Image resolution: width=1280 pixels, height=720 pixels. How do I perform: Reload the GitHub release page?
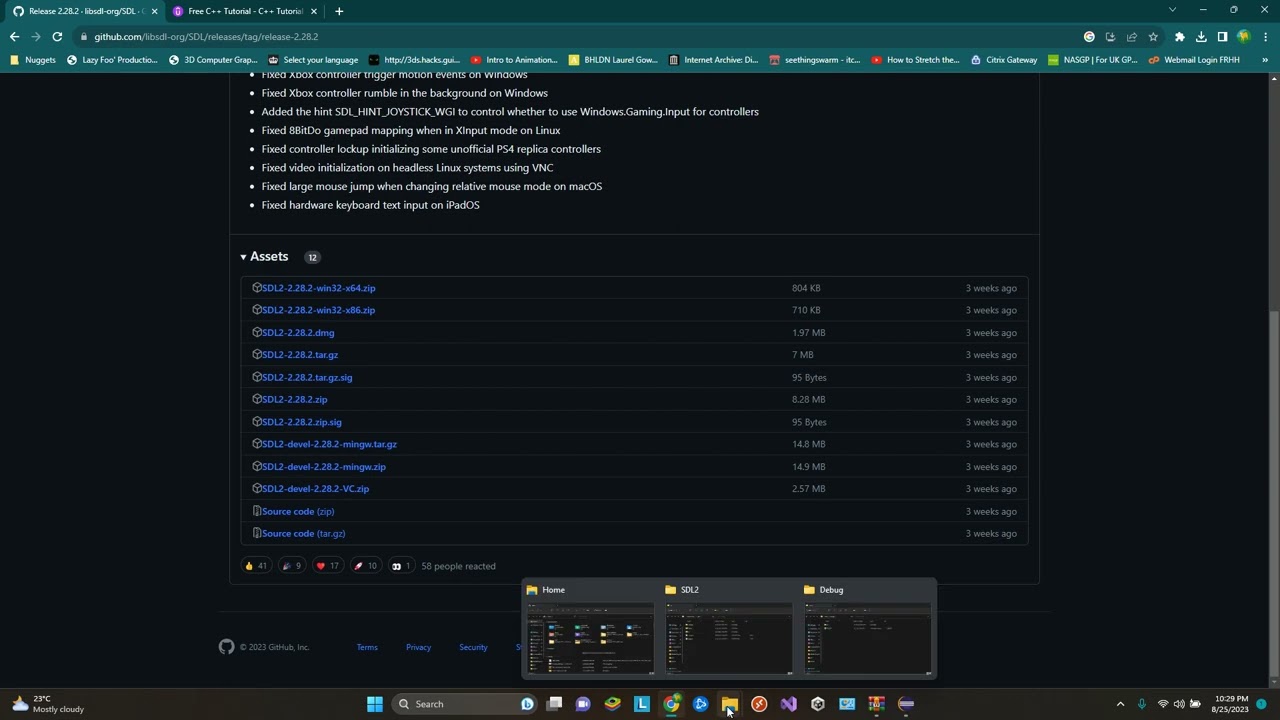point(57,37)
